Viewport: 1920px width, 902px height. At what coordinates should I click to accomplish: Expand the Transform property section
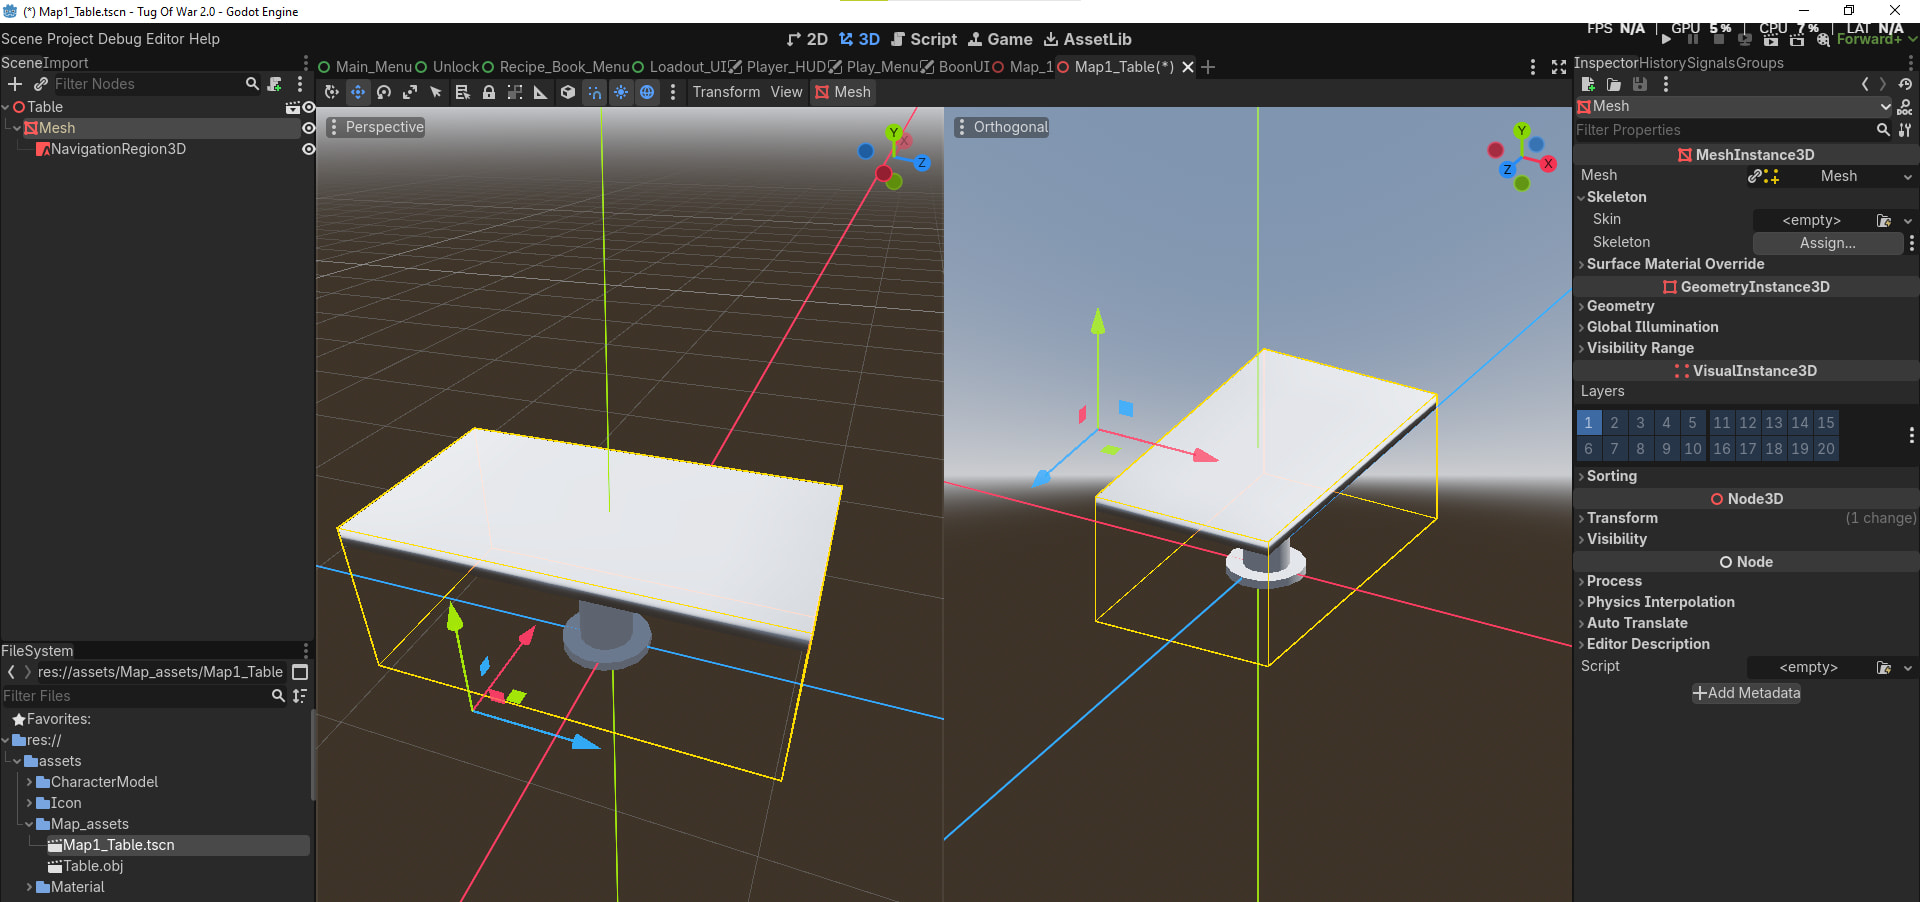[1622, 518]
